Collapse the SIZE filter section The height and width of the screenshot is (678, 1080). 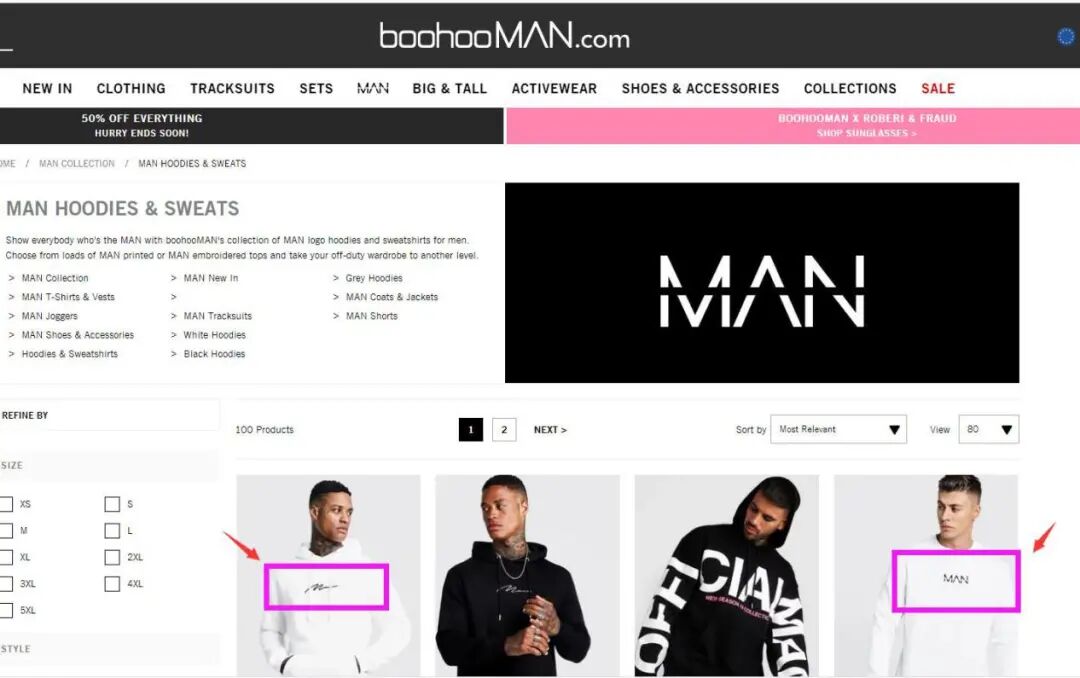(109, 466)
